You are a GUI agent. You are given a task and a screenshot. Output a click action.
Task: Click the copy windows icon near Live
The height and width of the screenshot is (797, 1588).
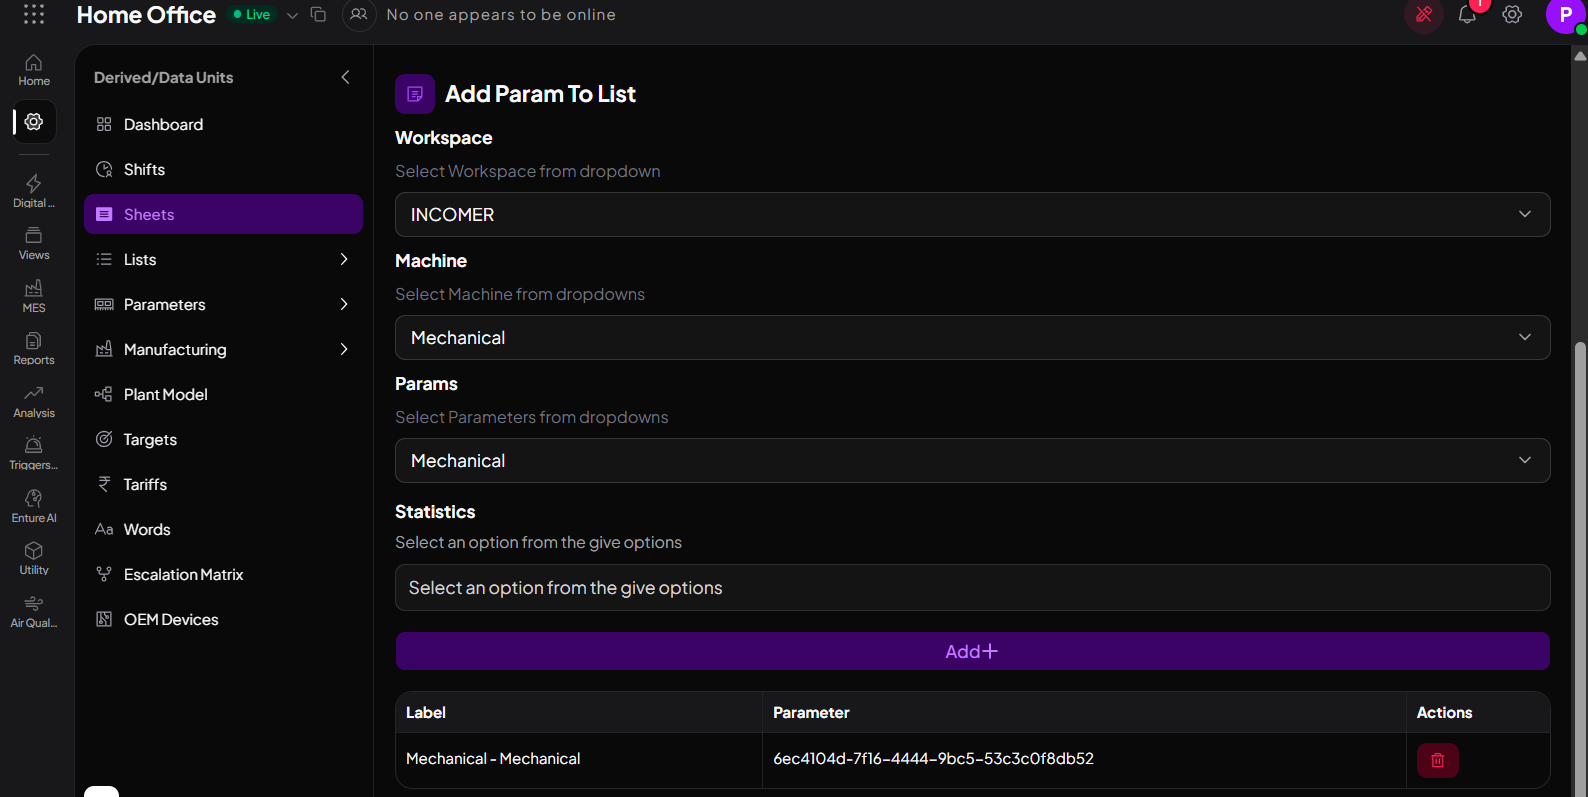(x=318, y=15)
